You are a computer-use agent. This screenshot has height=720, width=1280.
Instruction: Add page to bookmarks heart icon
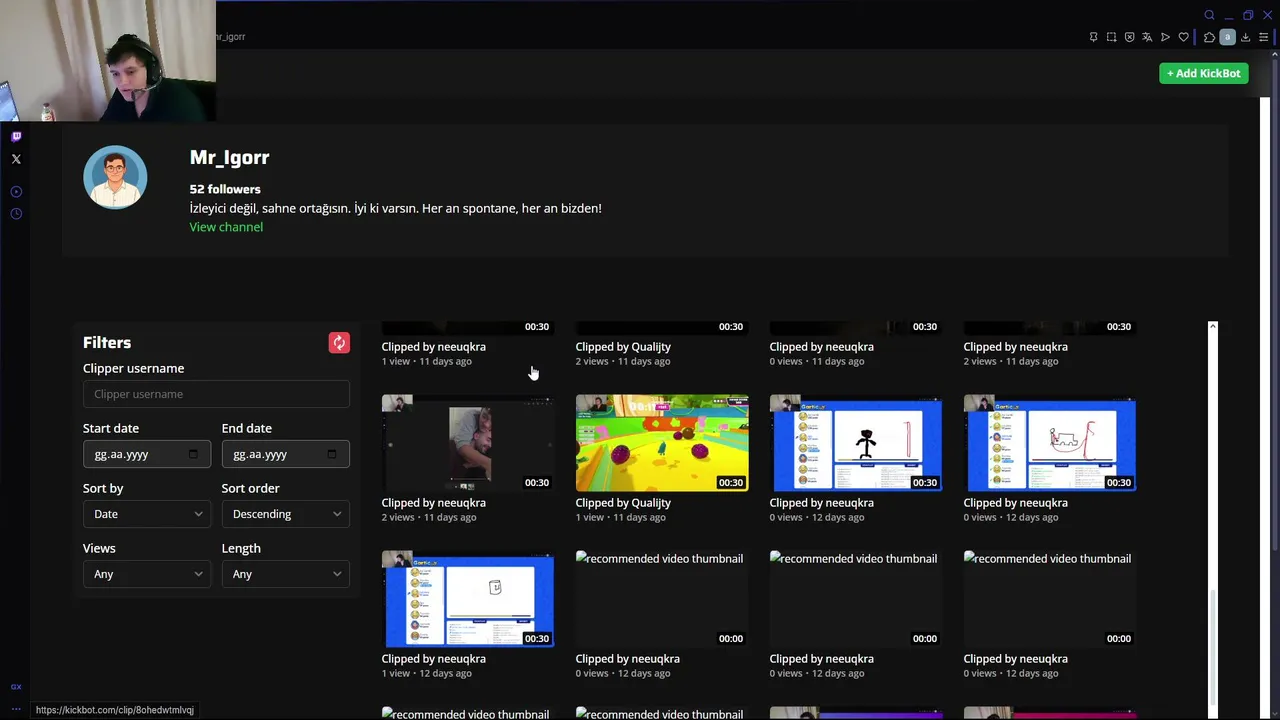click(x=1183, y=37)
